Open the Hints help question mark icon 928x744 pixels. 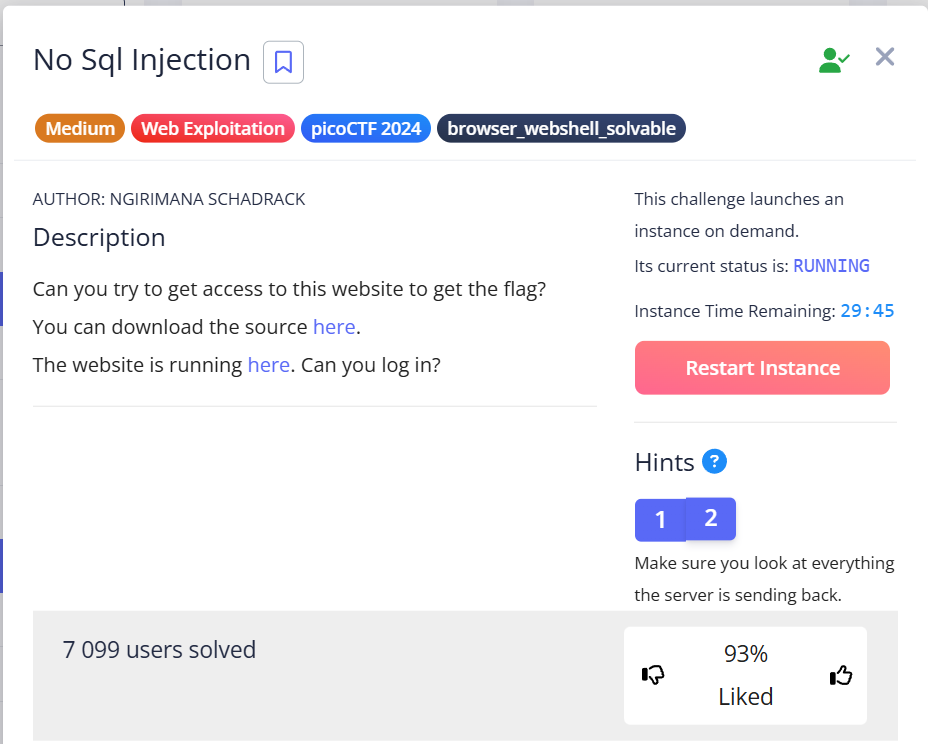click(714, 462)
